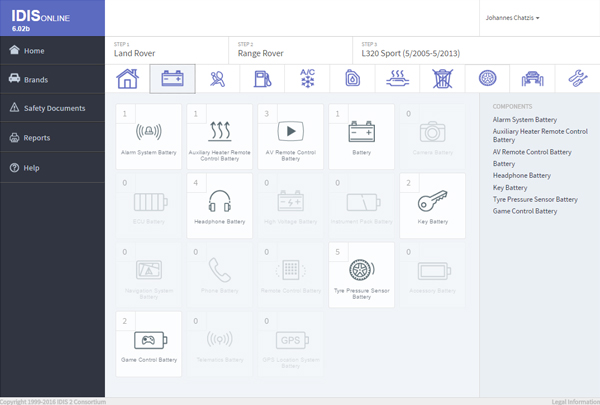Viewport: 600px width, 405px height.
Task: Open the fuel pump category icon
Action: pyautogui.click(x=262, y=78)
